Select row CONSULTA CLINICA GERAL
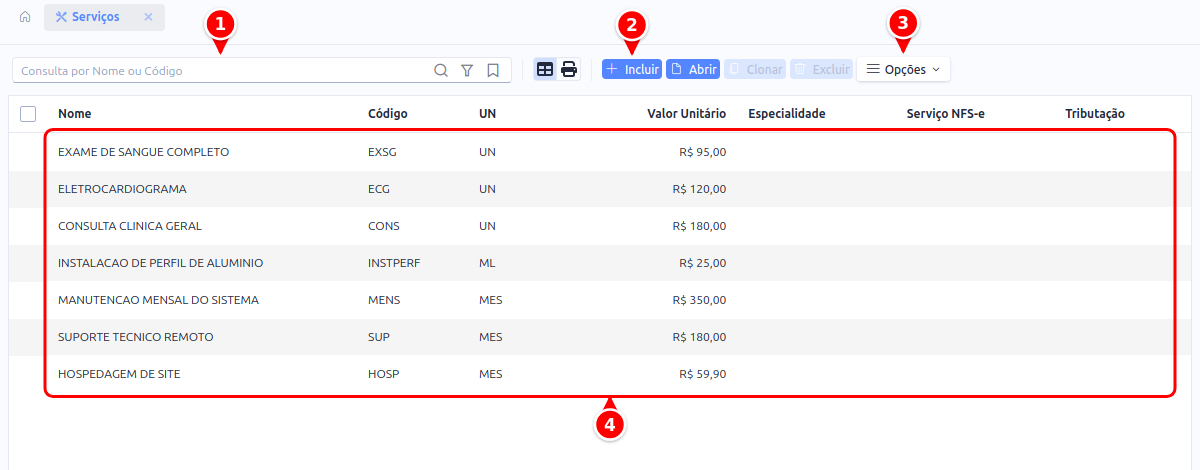 600,226
